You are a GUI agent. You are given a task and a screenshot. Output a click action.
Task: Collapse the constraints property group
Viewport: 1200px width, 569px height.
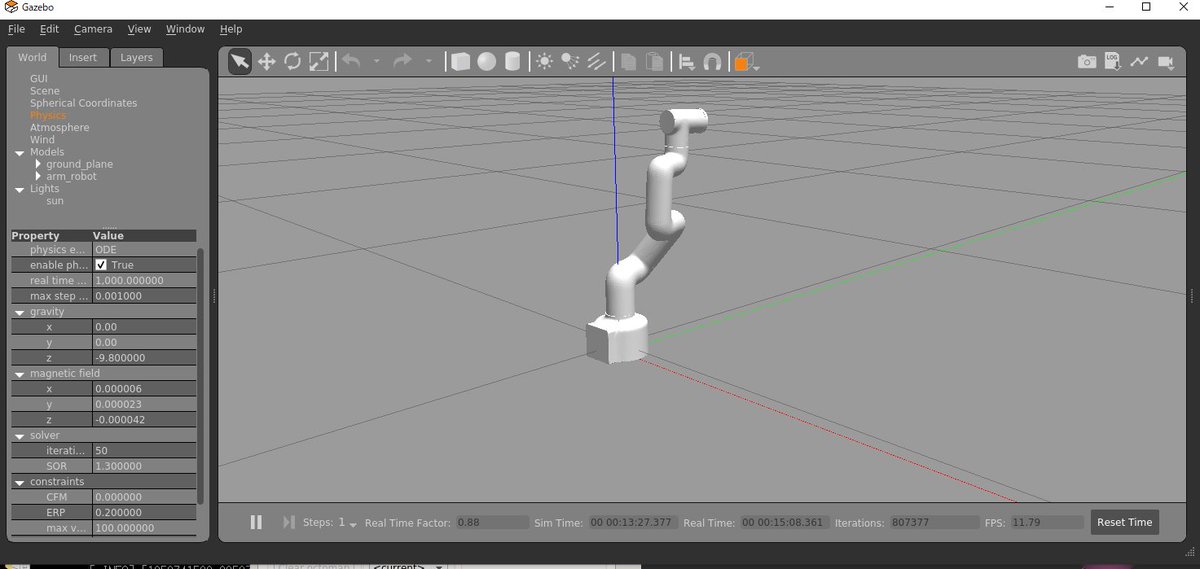[19, 482]
